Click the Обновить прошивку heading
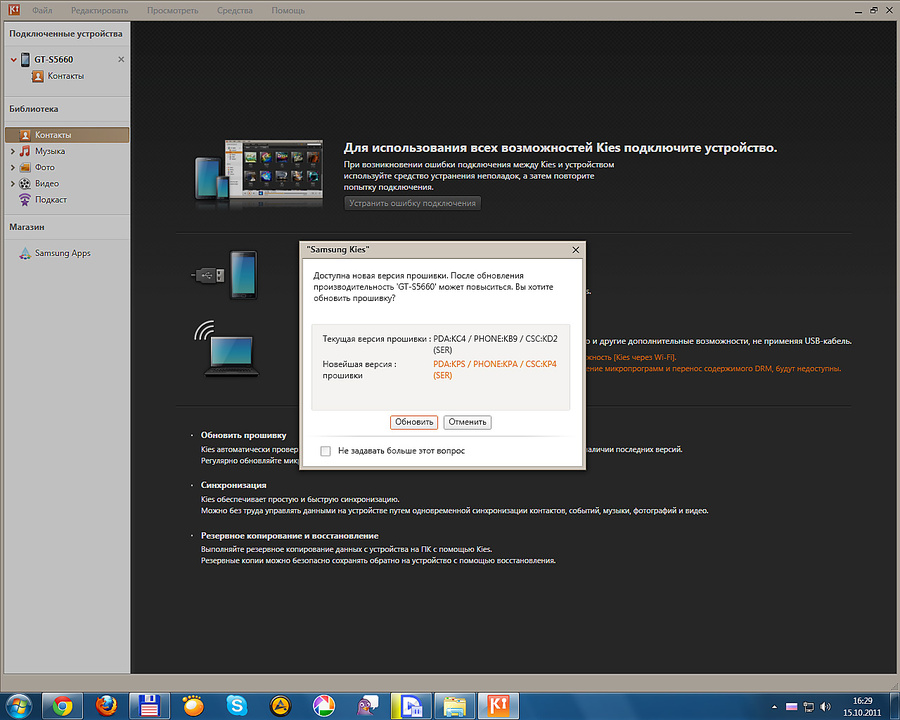900x720 pixels. tap(243, 435)
